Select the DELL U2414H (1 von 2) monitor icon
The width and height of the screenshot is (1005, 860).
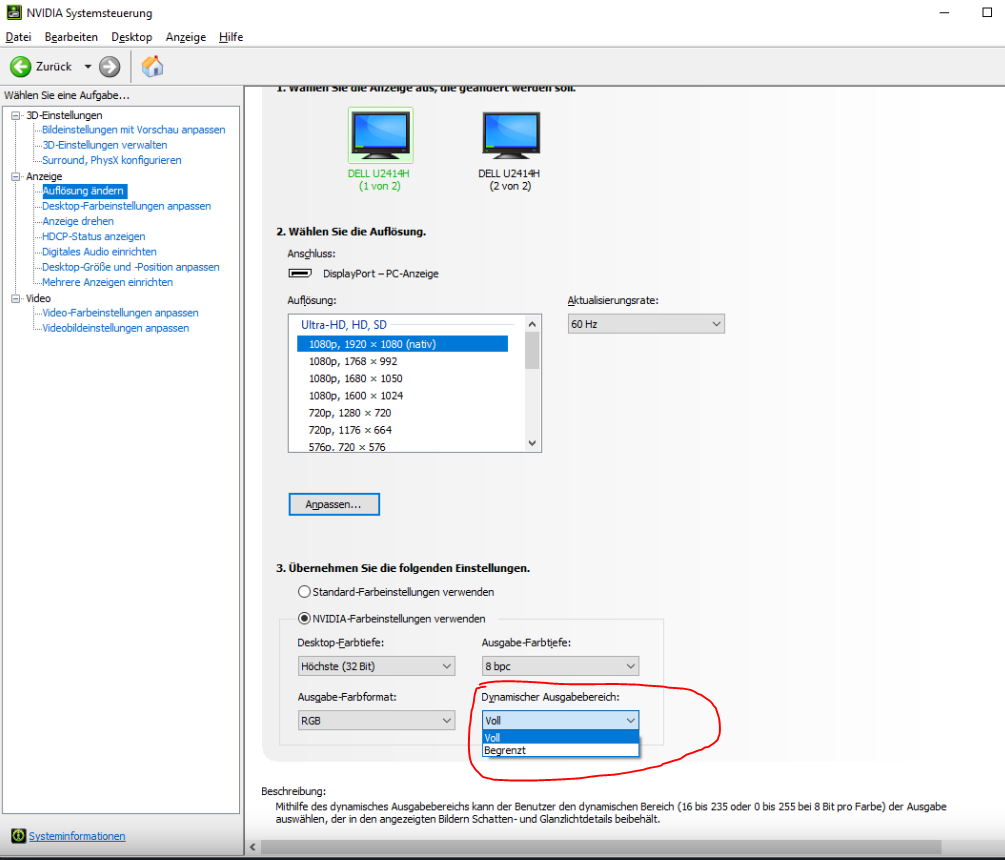point(380,135)
